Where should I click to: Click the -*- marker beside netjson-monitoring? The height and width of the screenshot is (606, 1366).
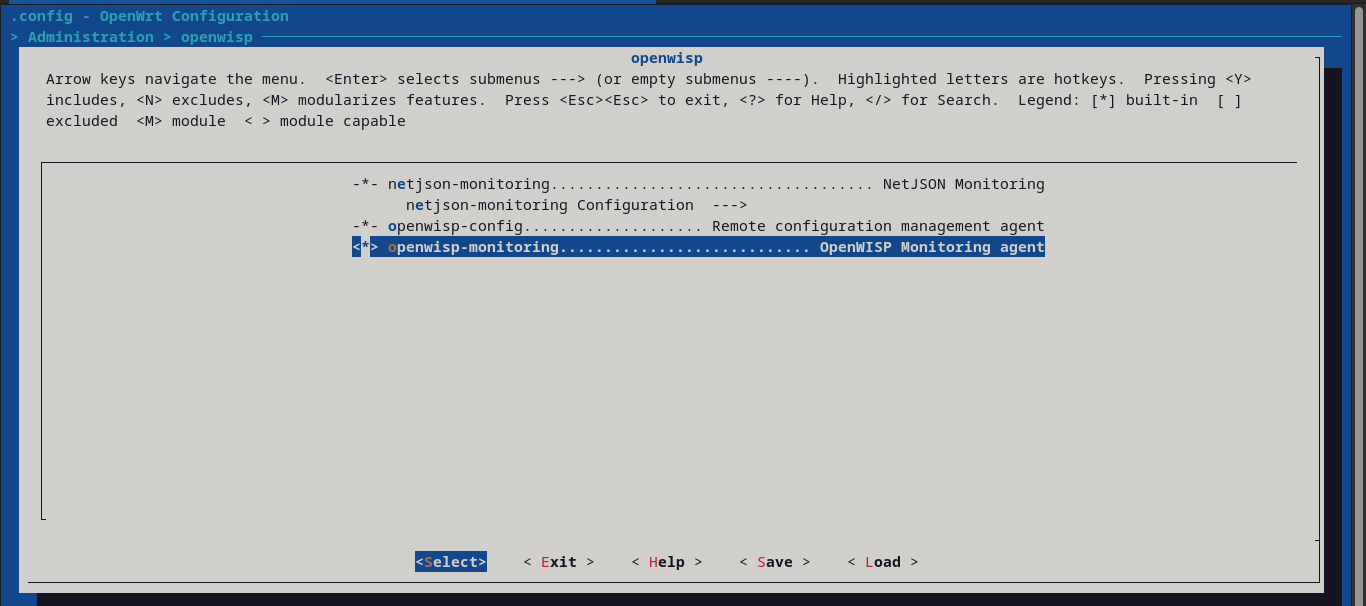pos(365,184)
